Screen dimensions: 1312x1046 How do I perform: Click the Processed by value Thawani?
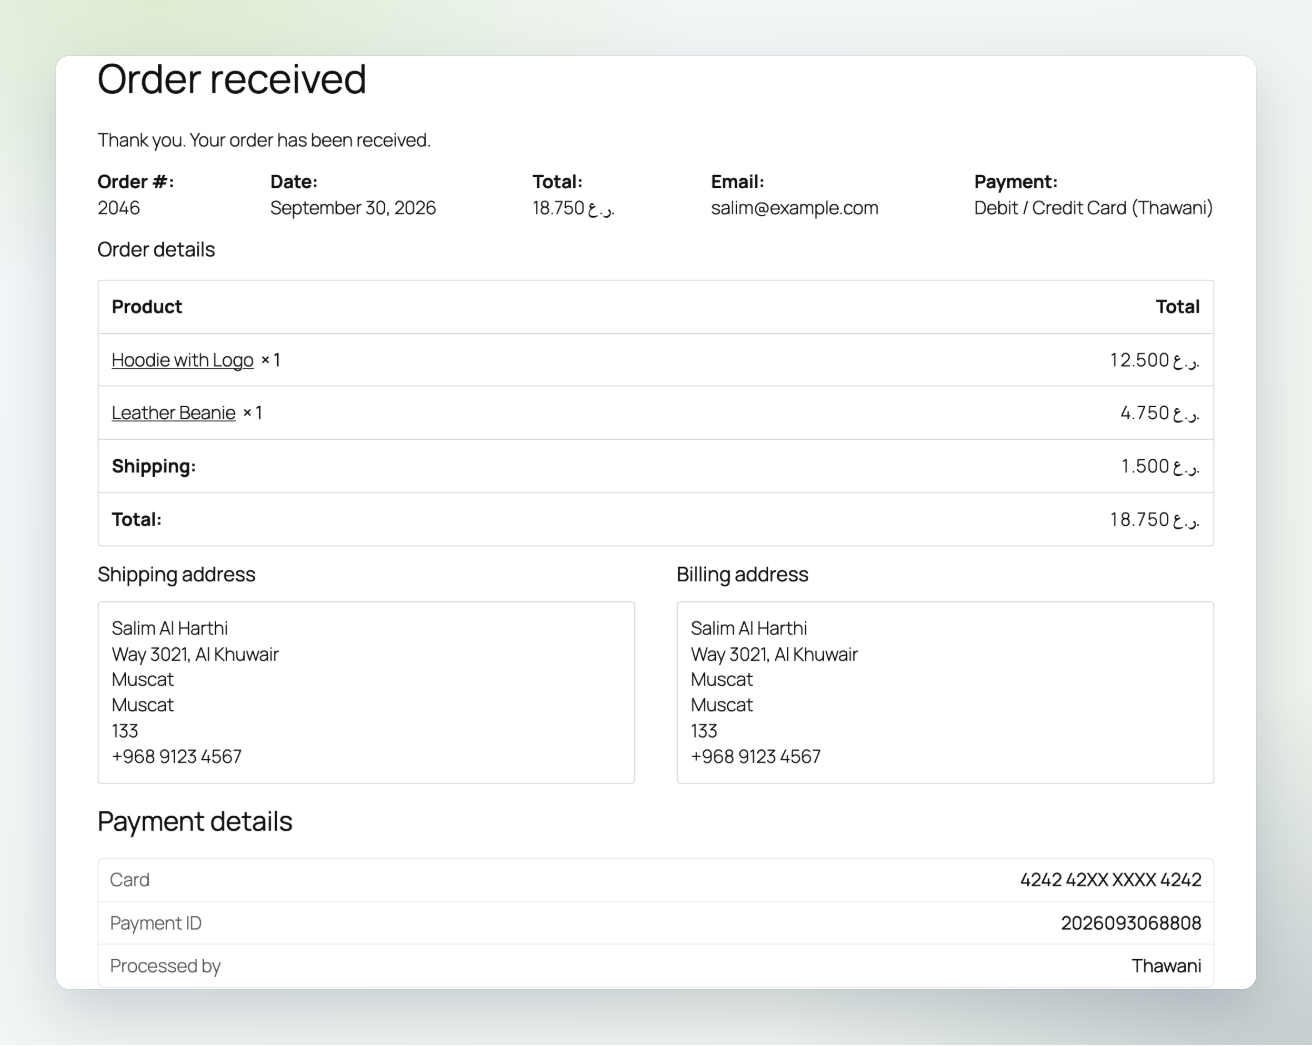(x=1166, y=966)
